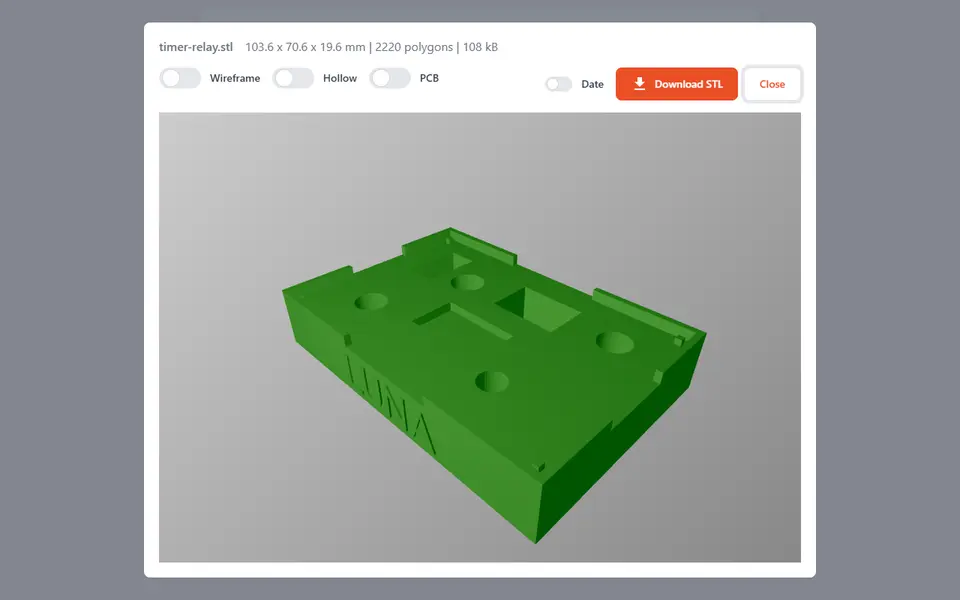The height and width of the screenshot is (600, 960).
Task: Click the download arrow icon
Action: point(639,84)
